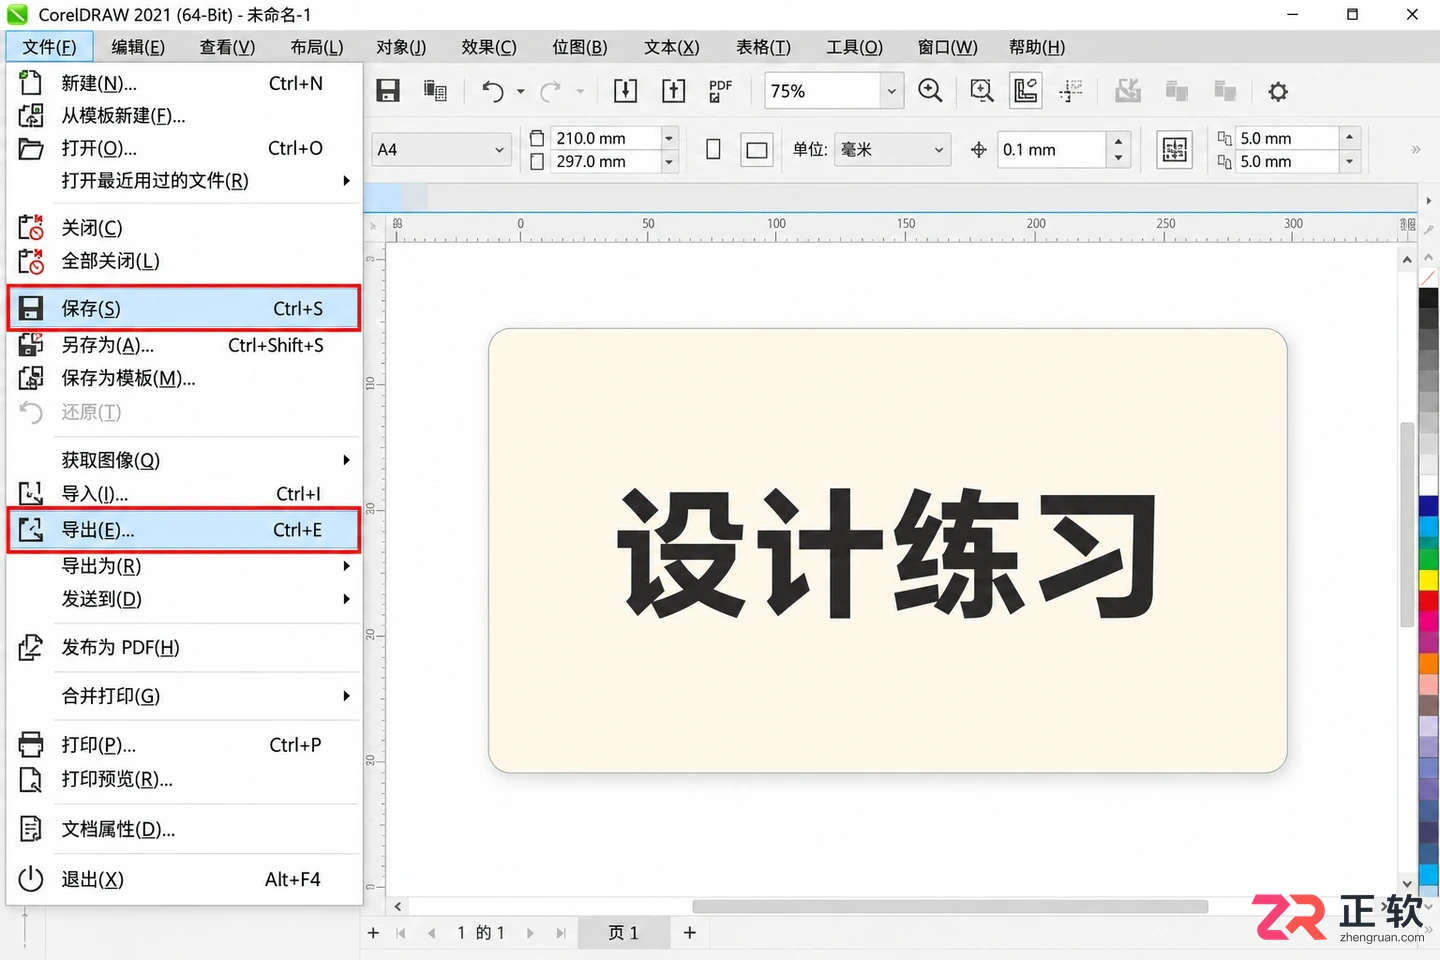Screen dimensions: 1440x960
Task: Open the 毫米 units dropdown
Action: 939,150
